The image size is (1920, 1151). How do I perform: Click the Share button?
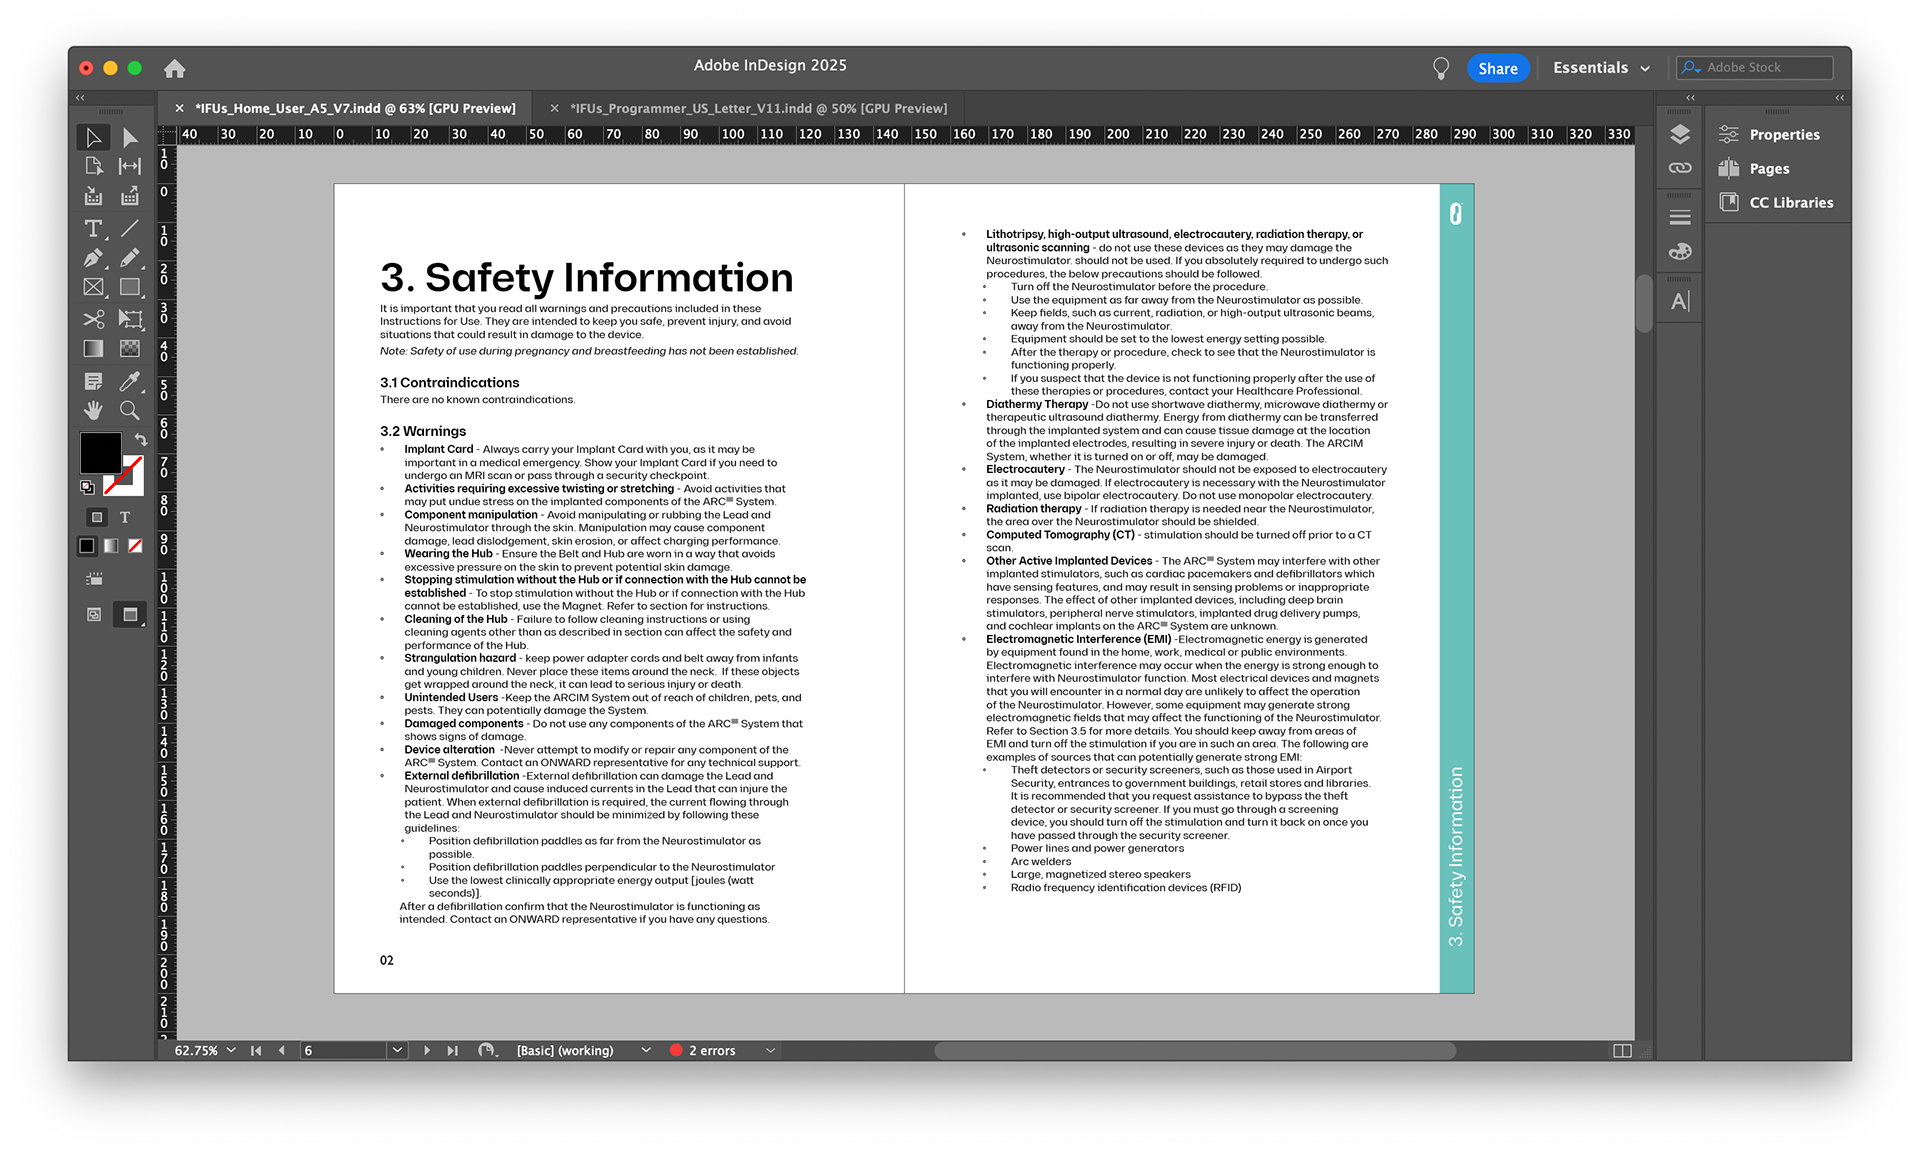[1498, 68]
